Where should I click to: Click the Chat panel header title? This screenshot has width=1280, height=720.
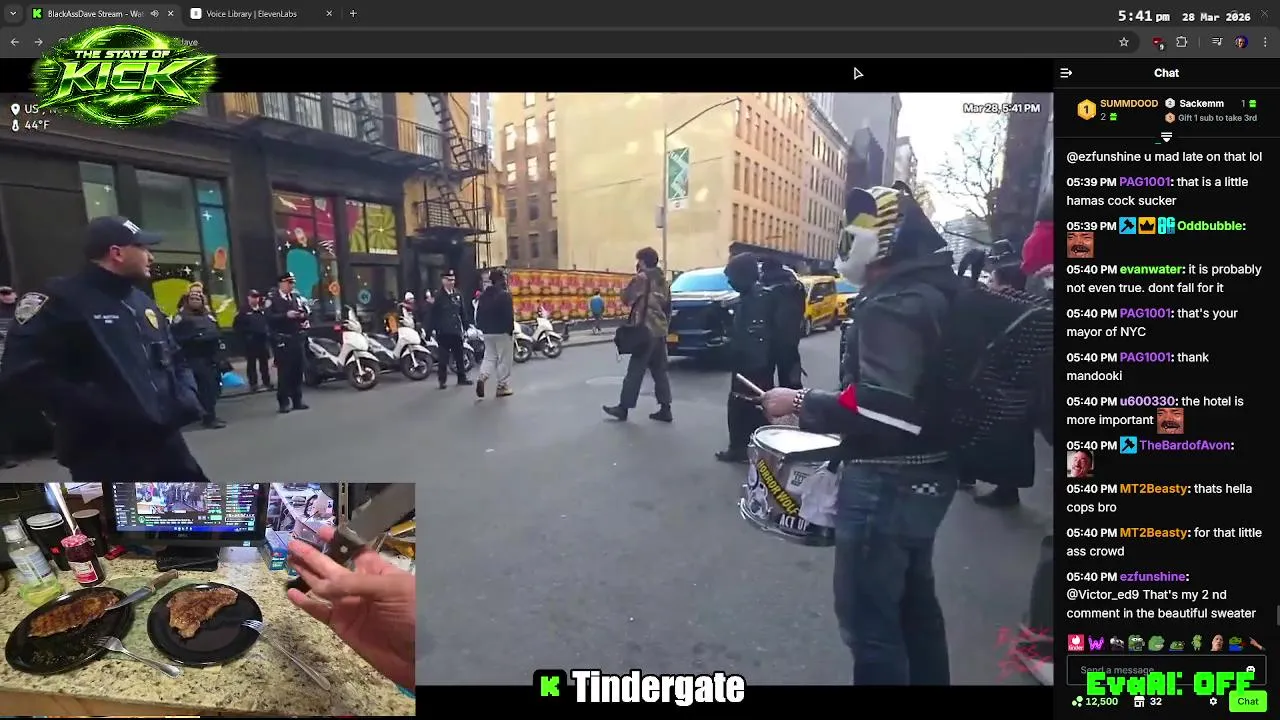point(1166,73)
